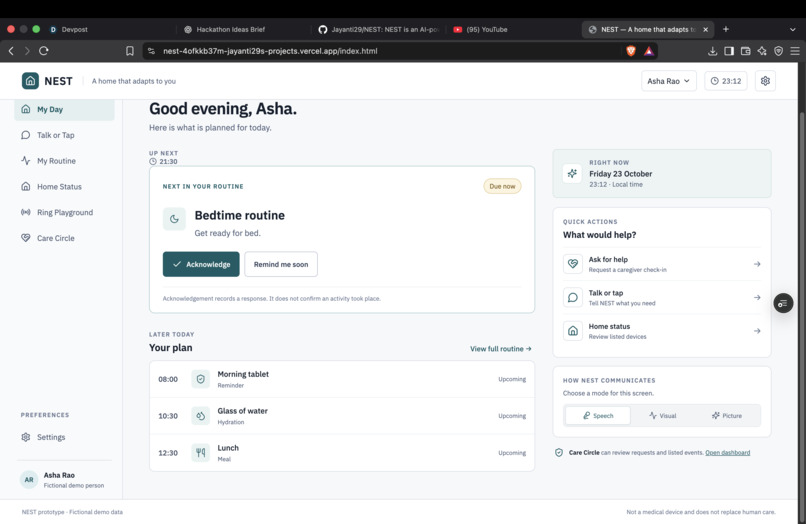
Task: Expand the tab search chevron
Action: coord(793,29)
